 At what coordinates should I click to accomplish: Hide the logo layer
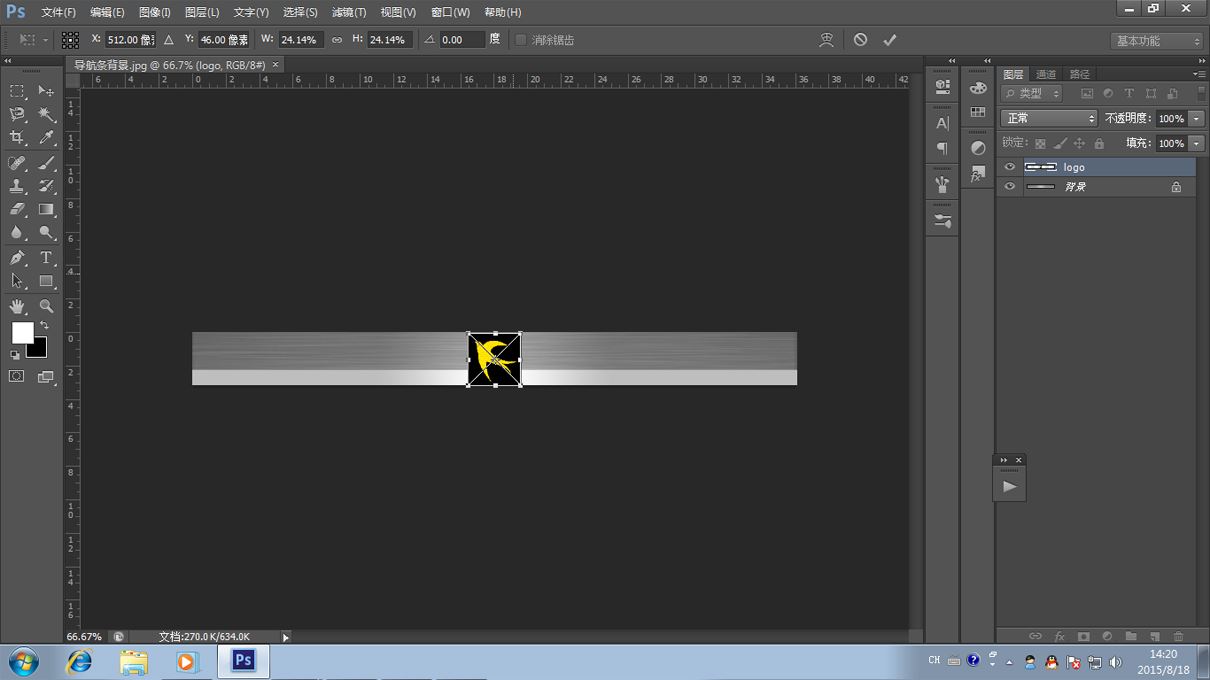tap(1010, 167)
